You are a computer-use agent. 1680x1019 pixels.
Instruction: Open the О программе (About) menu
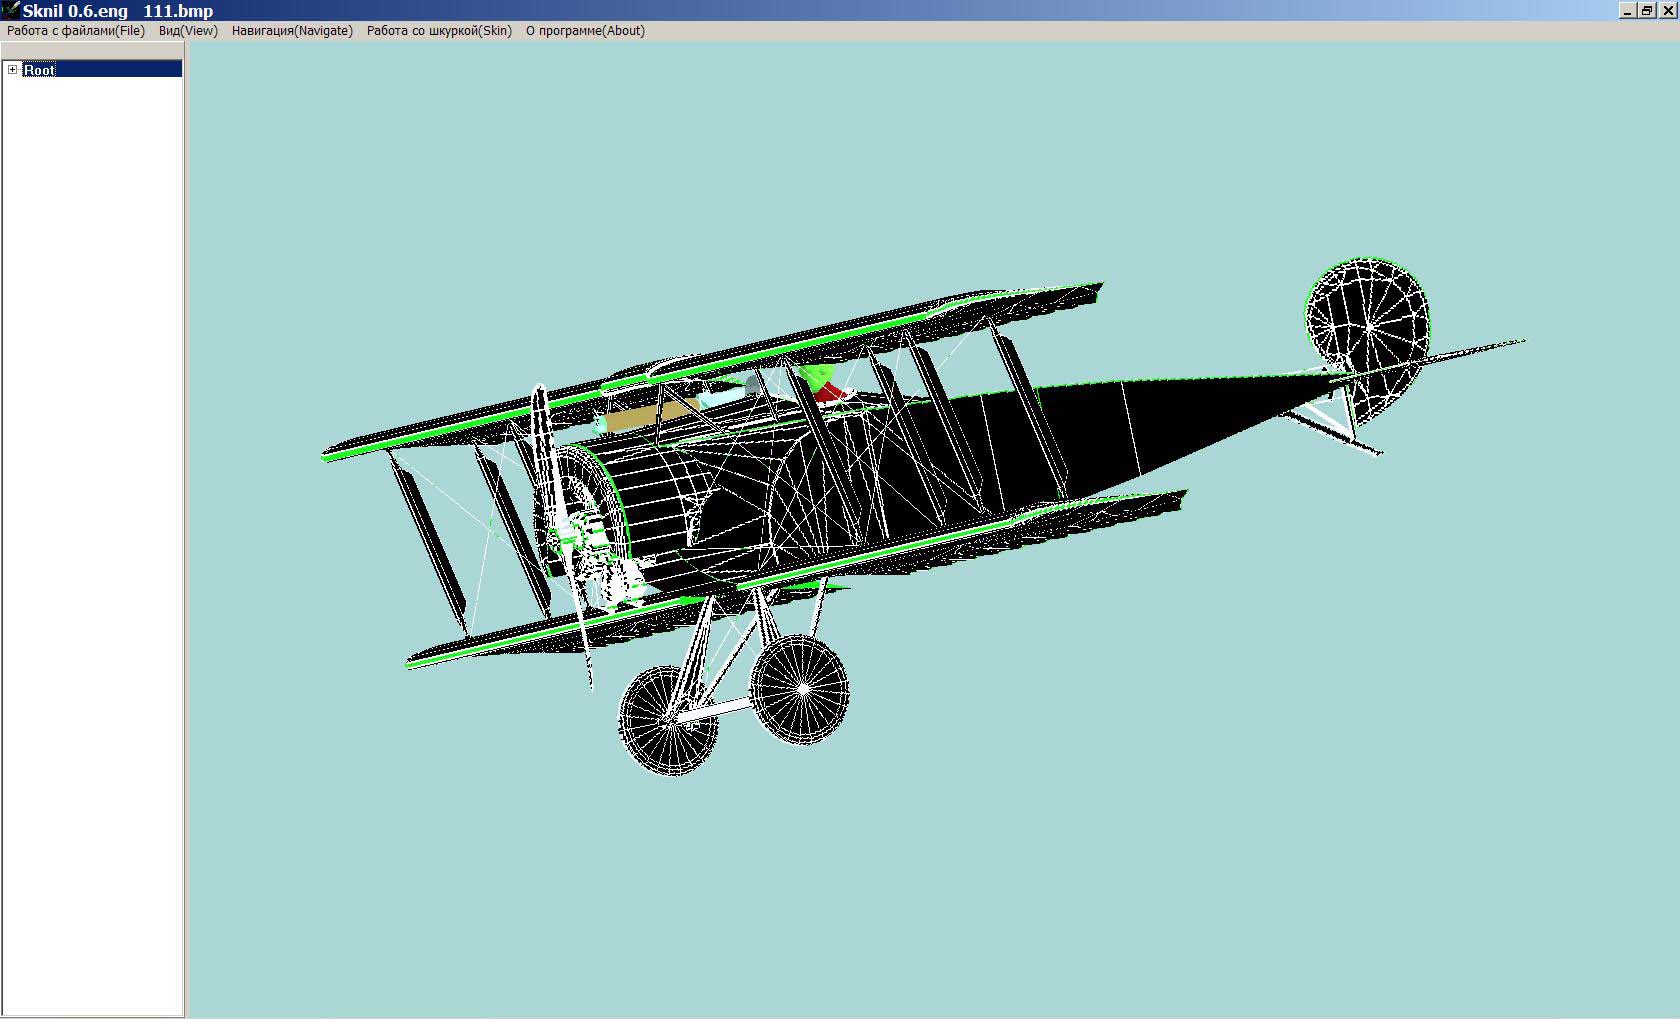click(585, 31)
